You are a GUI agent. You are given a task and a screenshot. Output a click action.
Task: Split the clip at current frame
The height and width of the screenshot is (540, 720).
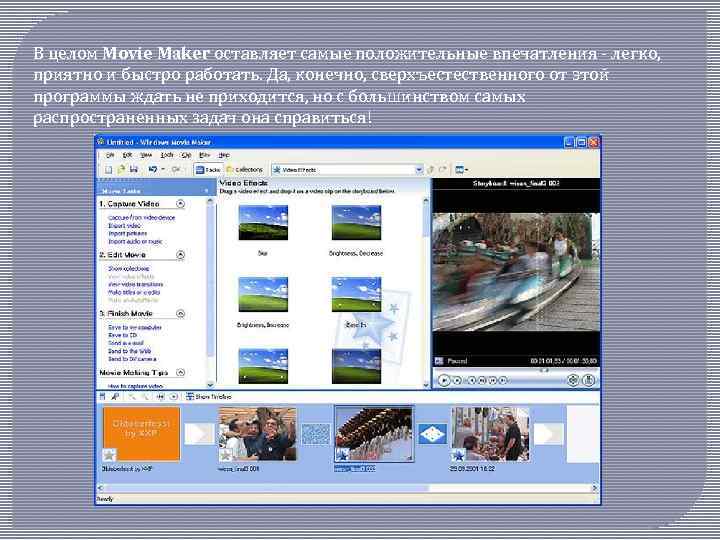pyautogui.click(x=573, y=380)
